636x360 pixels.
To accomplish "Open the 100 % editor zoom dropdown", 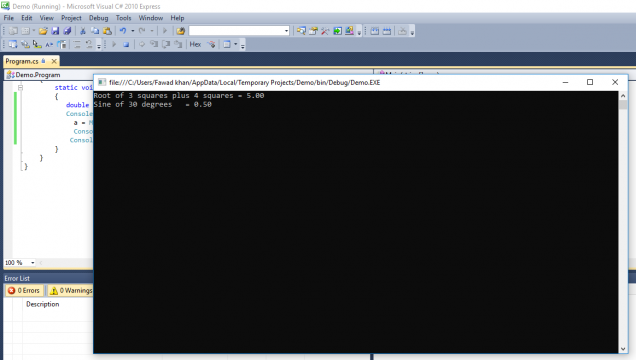I will [x=32, y=263].
